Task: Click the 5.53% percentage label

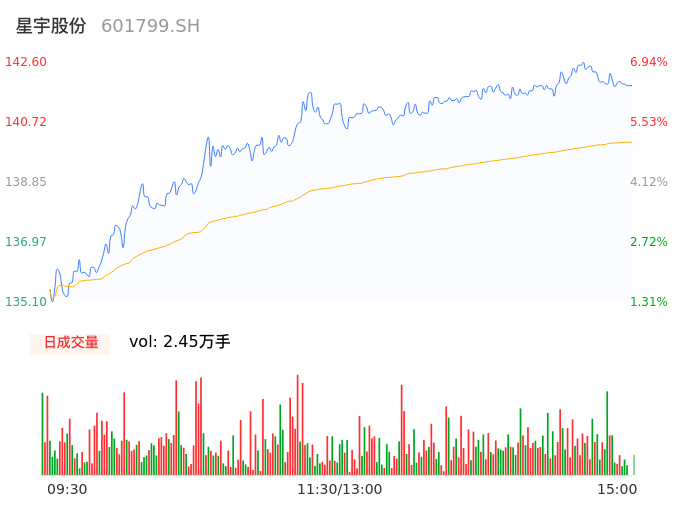Action: coord(648,122)
